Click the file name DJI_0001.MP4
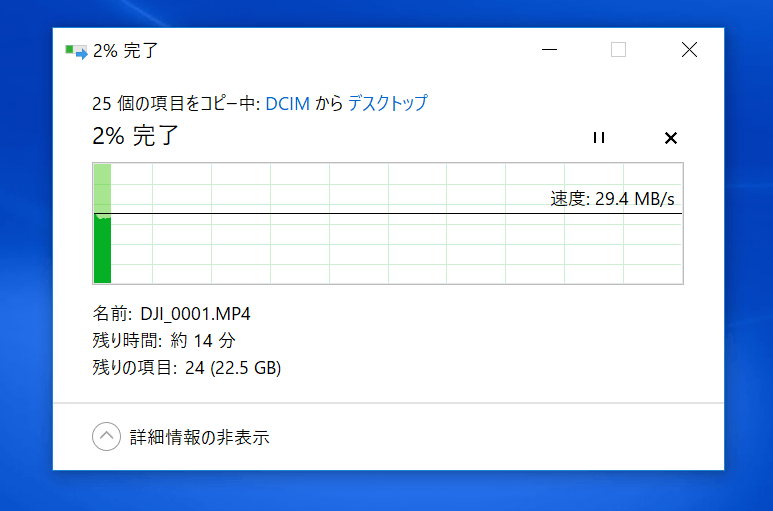Image resolution: width=773 pixels, height=511 pixels. click(195, 313)
